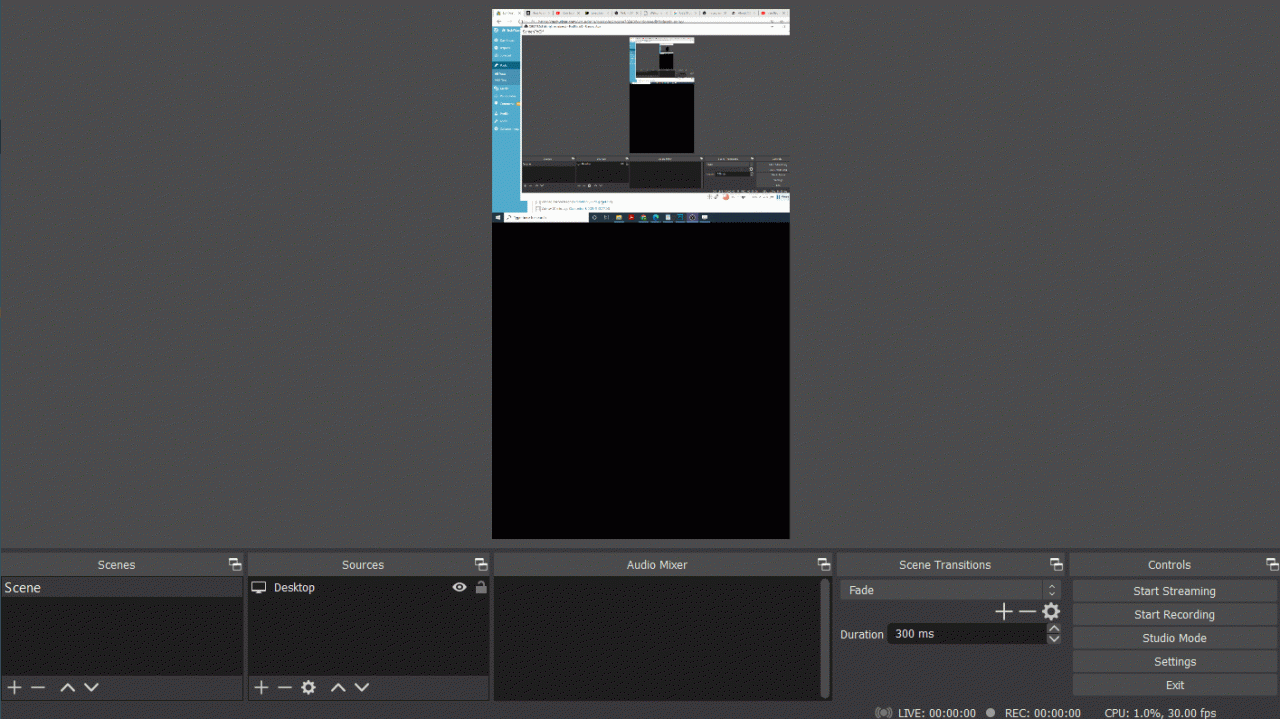Click the REC: 00:00:00 status text

pos(1042,713)
